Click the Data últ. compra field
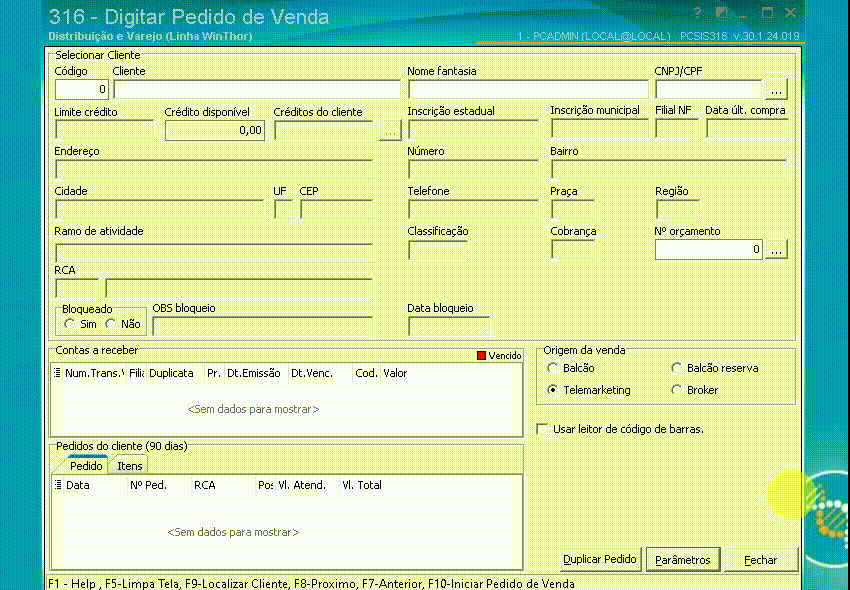 point(747,130)
